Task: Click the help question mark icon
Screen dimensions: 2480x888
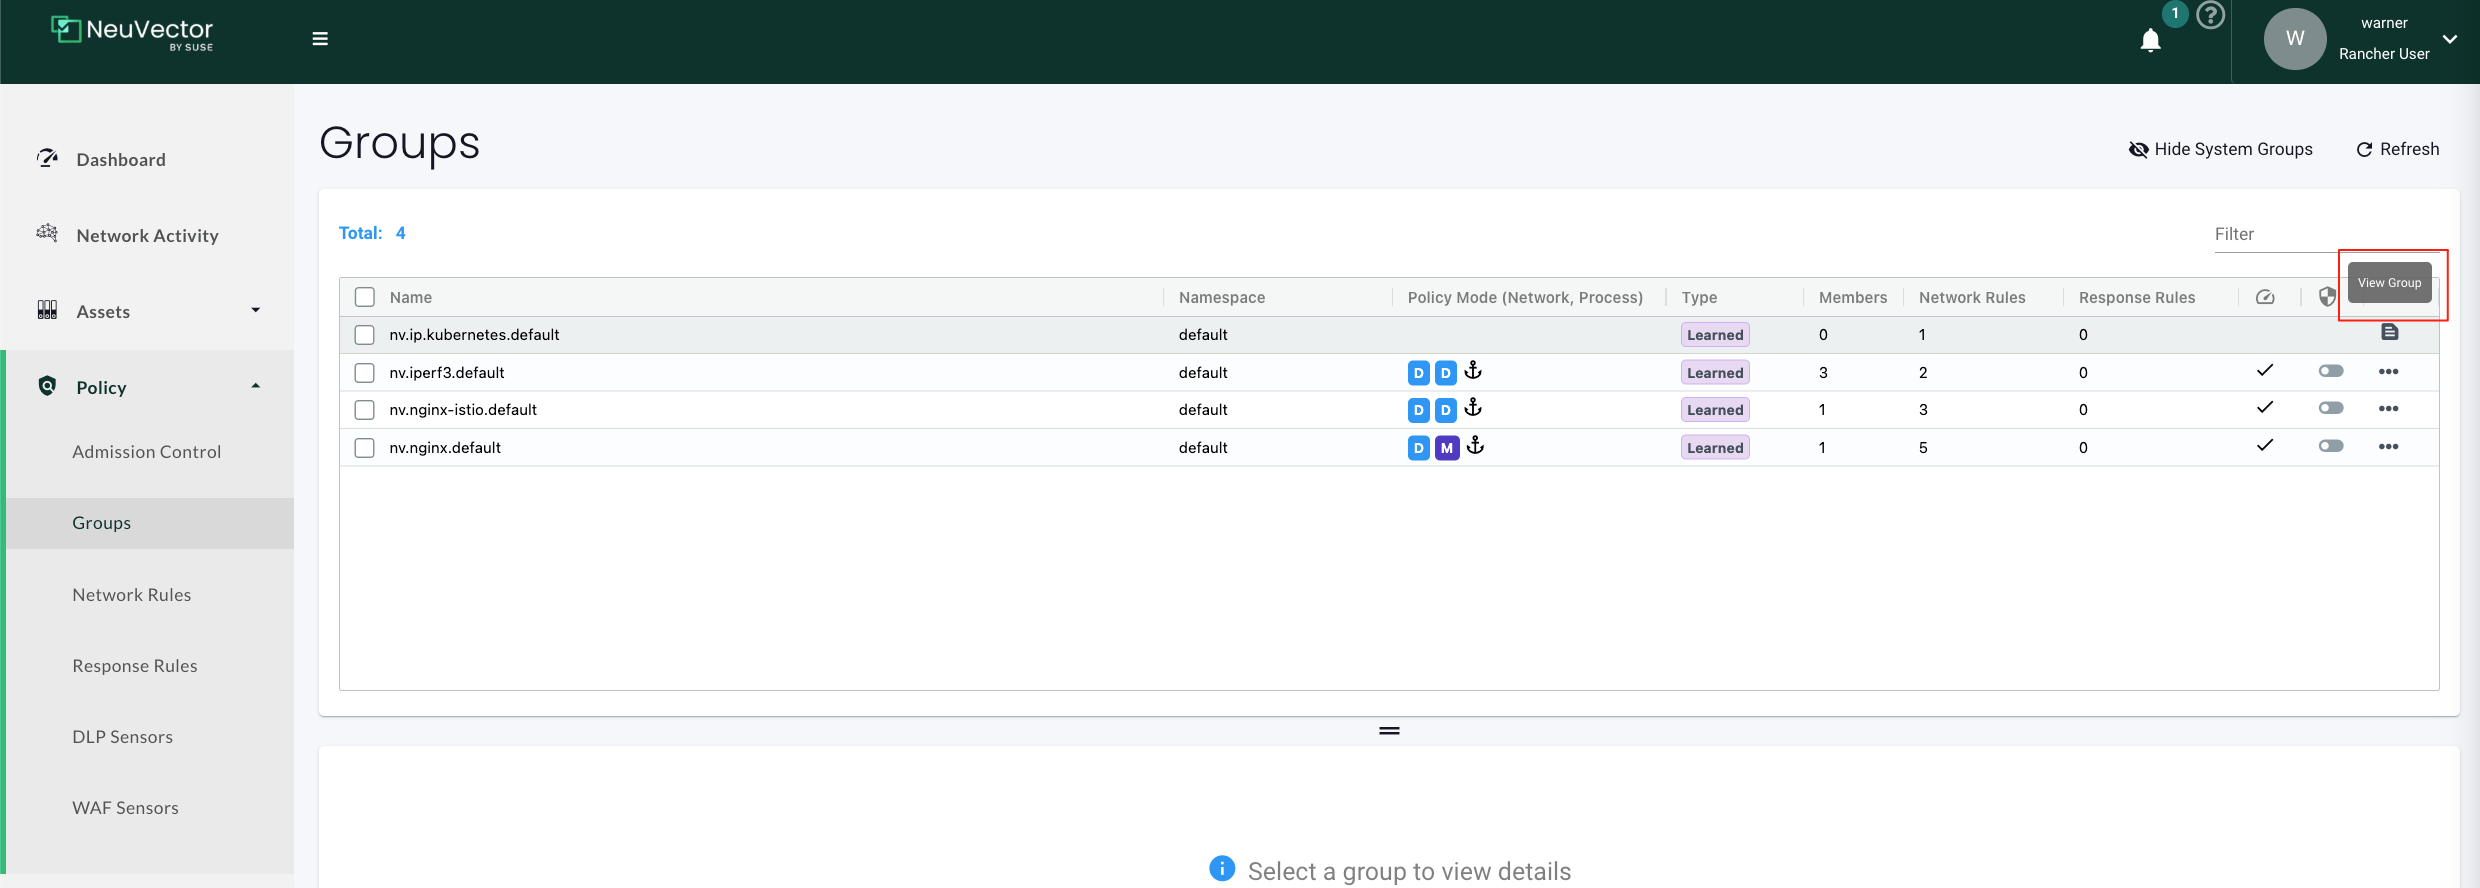Action: coord(2210,16)
